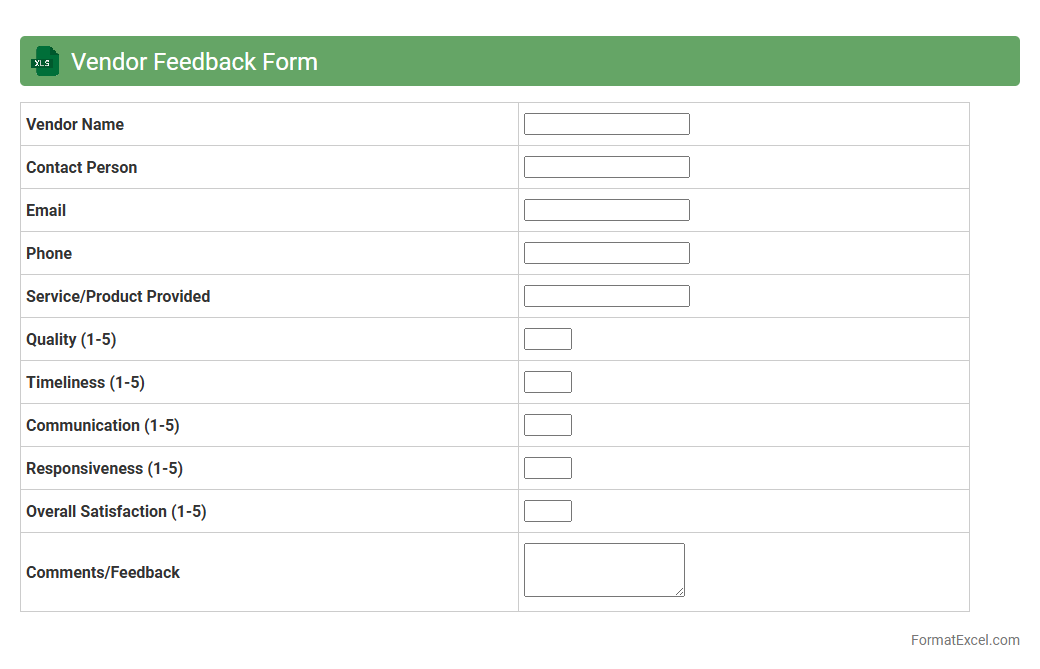Viewport: 1040px width, 669px height.
Task: Click the Quality (1-5) rating box
Action: 548,339
